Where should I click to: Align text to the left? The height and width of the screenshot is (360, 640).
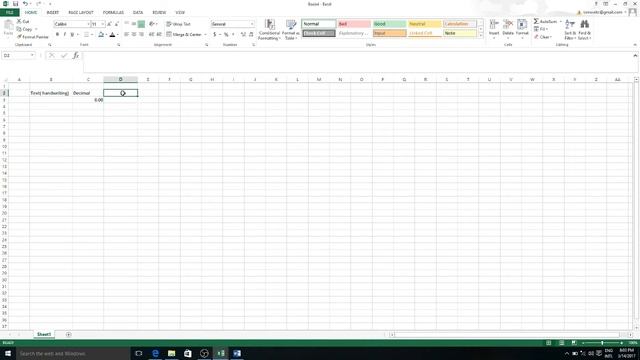[x=127, y=35]
